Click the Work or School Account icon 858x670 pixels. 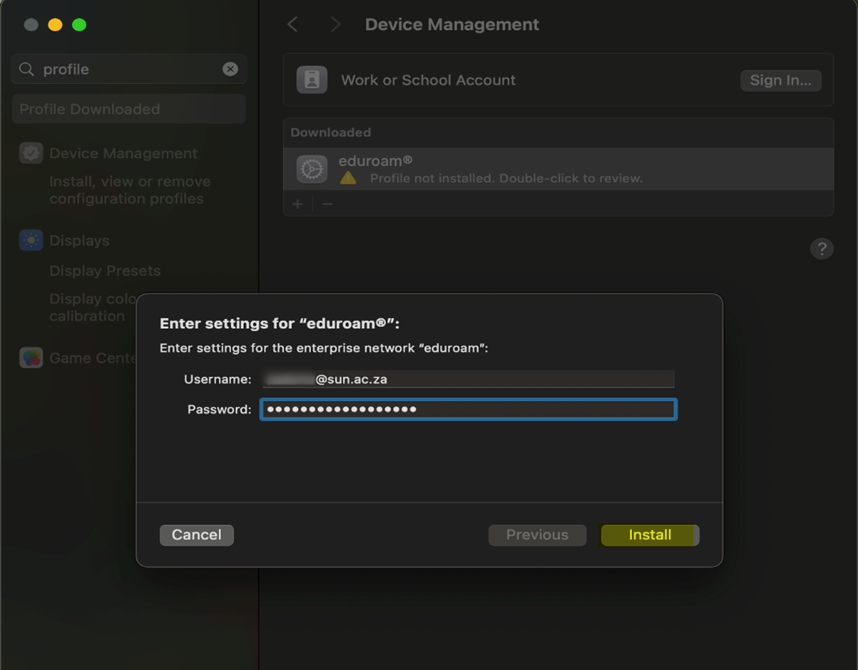click(312, 80)
